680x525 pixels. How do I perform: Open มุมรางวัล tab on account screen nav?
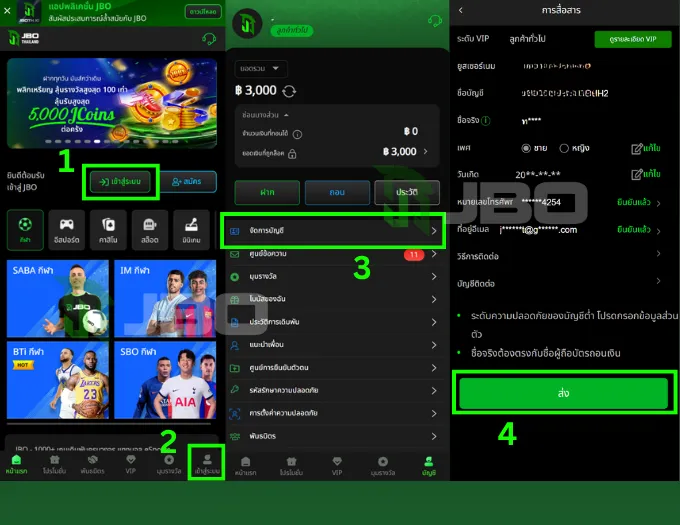[383, 466]
